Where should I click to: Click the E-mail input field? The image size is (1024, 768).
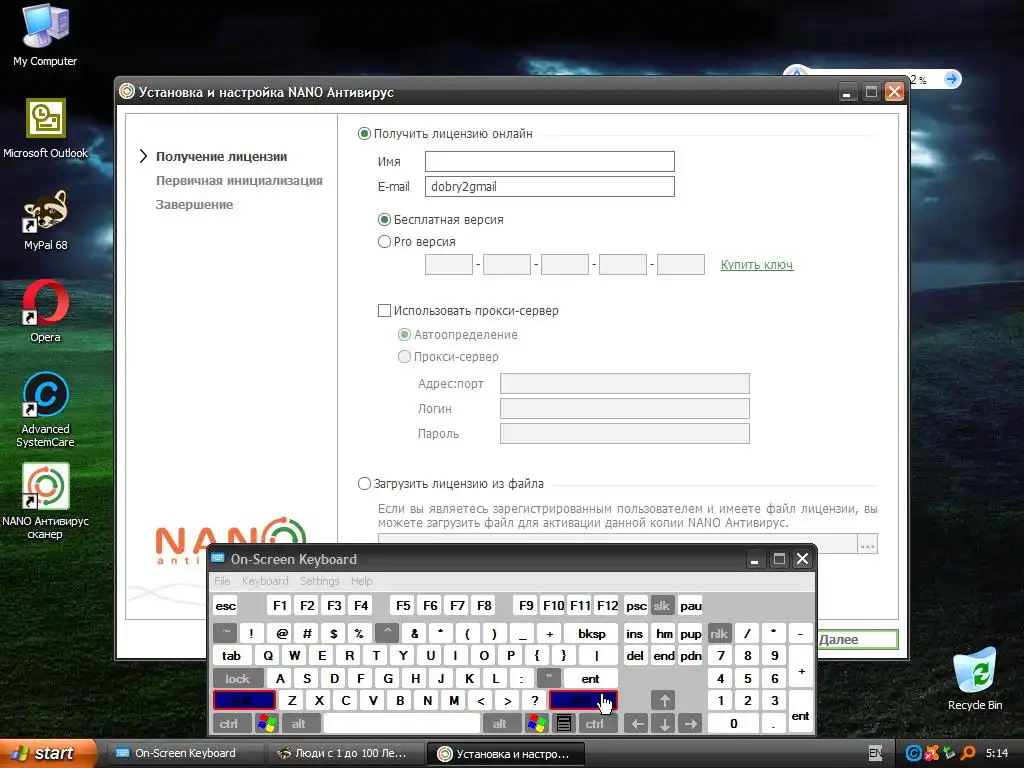point(549,186)
